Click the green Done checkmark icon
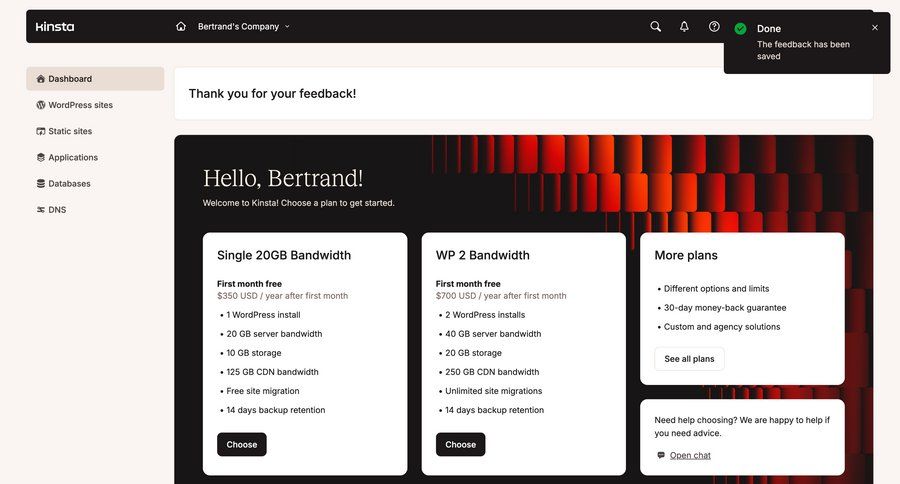This screenshot has height=484, width=900. coord(741,29)
